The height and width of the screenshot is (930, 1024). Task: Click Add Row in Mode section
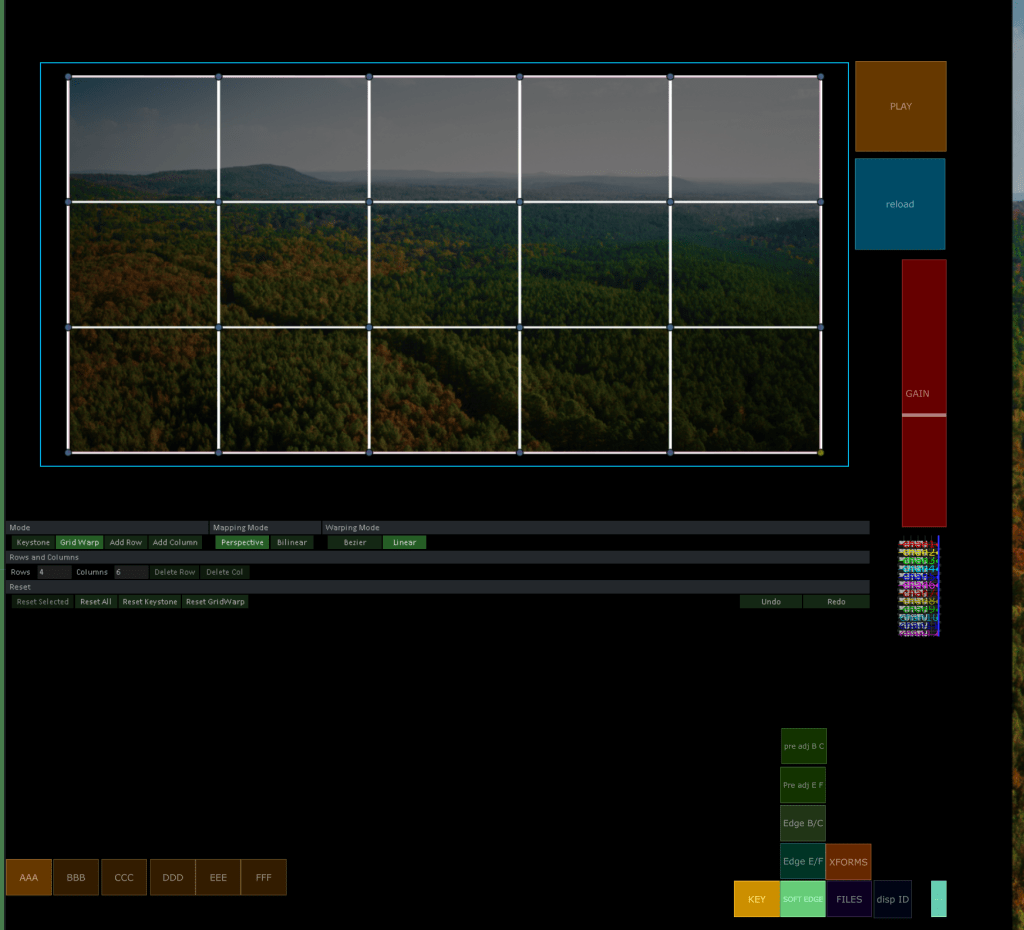(126, 542)
